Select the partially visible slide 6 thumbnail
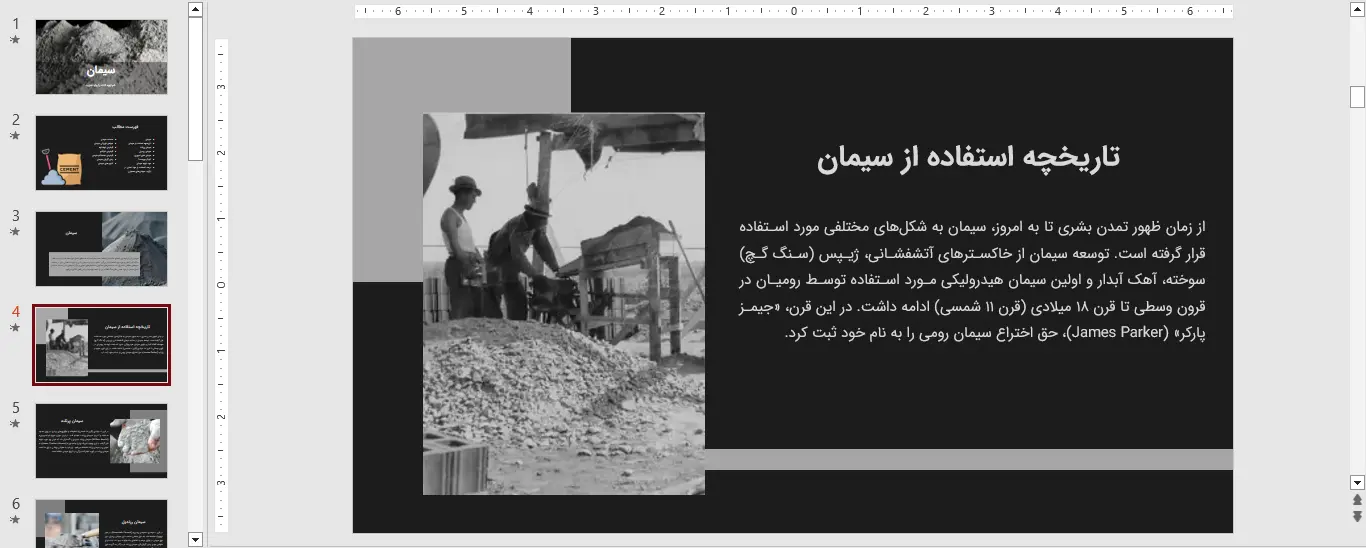This screenshot has height=548, width=1366. [101, 523]
